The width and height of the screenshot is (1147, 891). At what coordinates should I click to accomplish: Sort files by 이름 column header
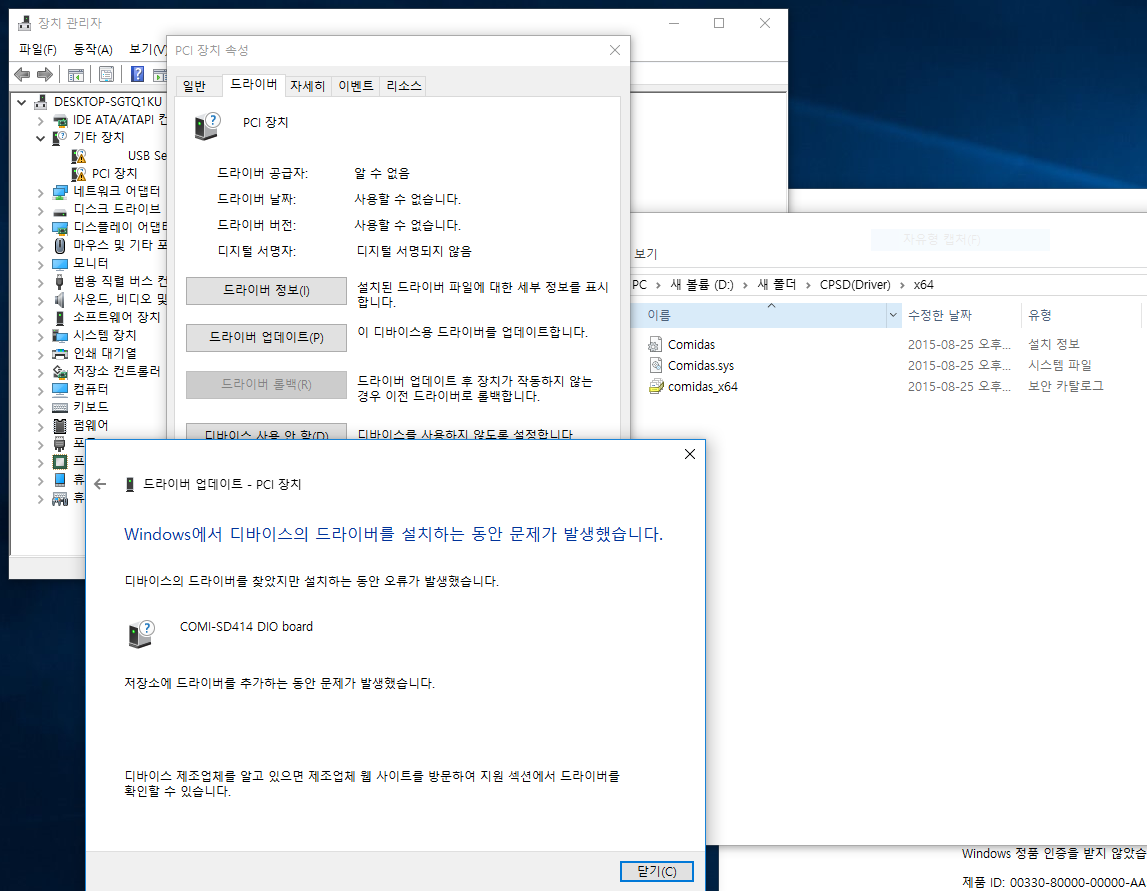[x=760, y=315]
